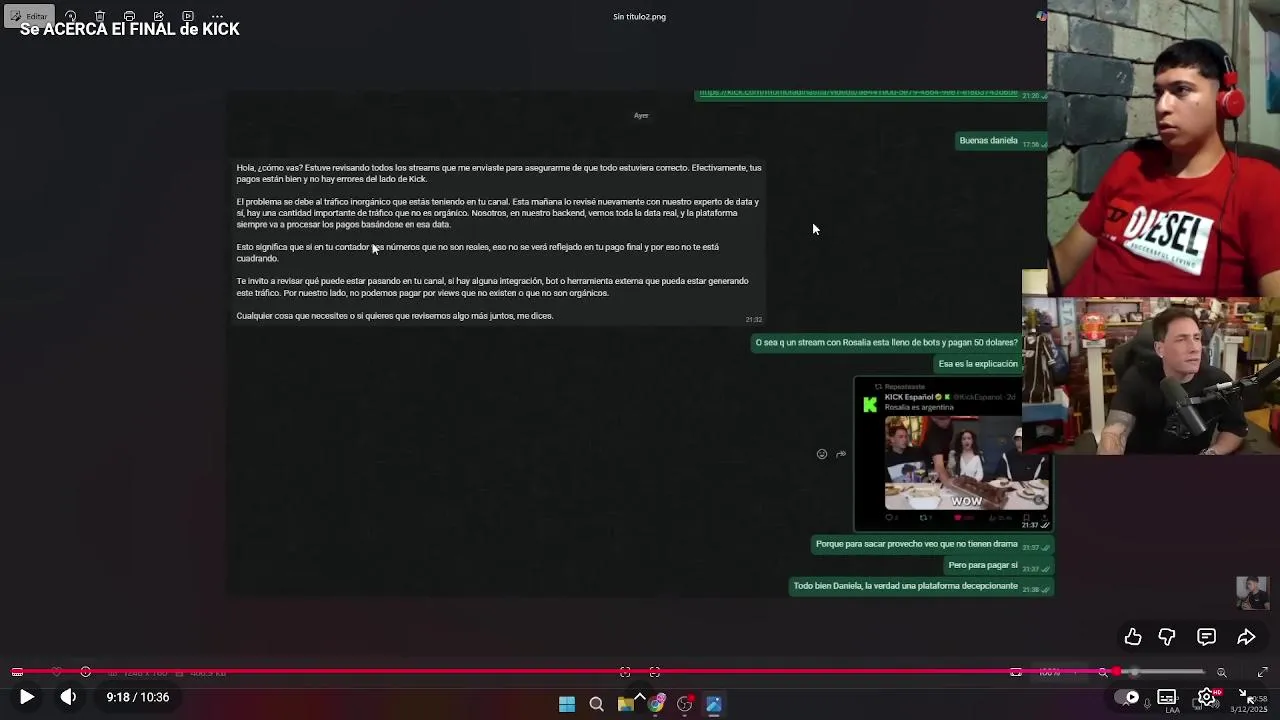Click the long 'Hola, ¿cómo vas?' message

coord(499,241)
